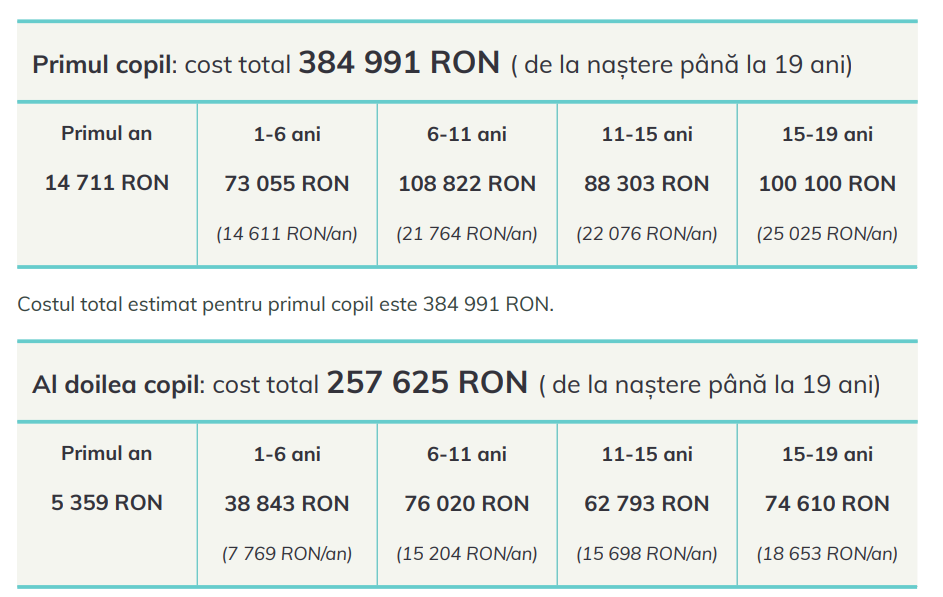Click the (7 769 RON/an) yearly rate

pyautogui.click(x=287, y=554)
